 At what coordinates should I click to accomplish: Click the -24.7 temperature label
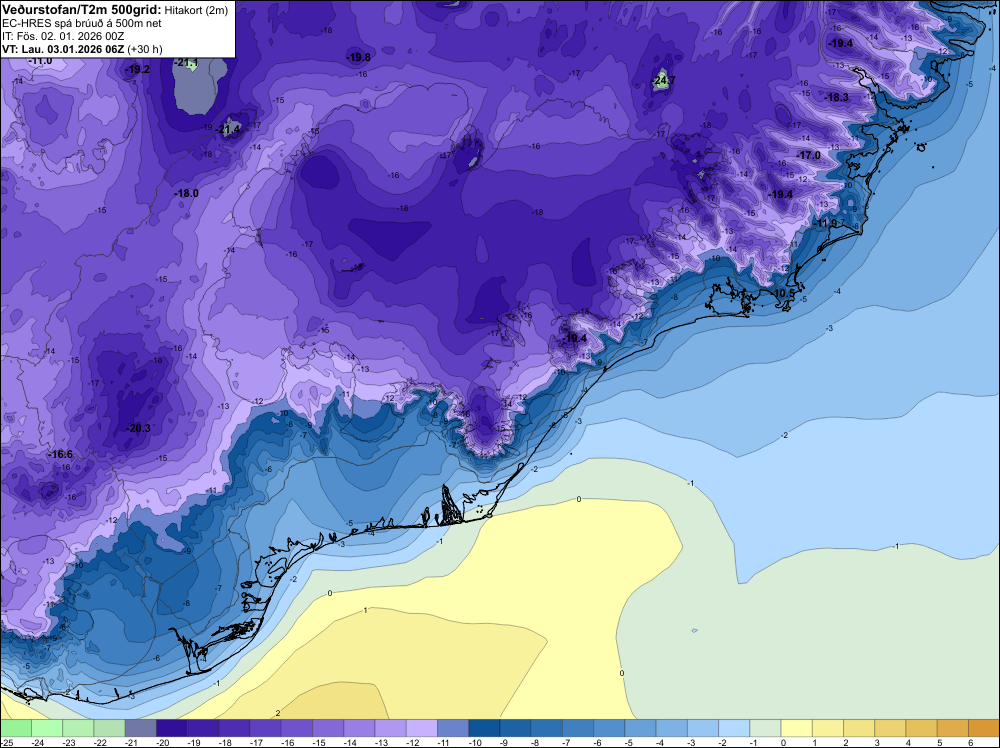pyautogui.click(x=664, y=80)
